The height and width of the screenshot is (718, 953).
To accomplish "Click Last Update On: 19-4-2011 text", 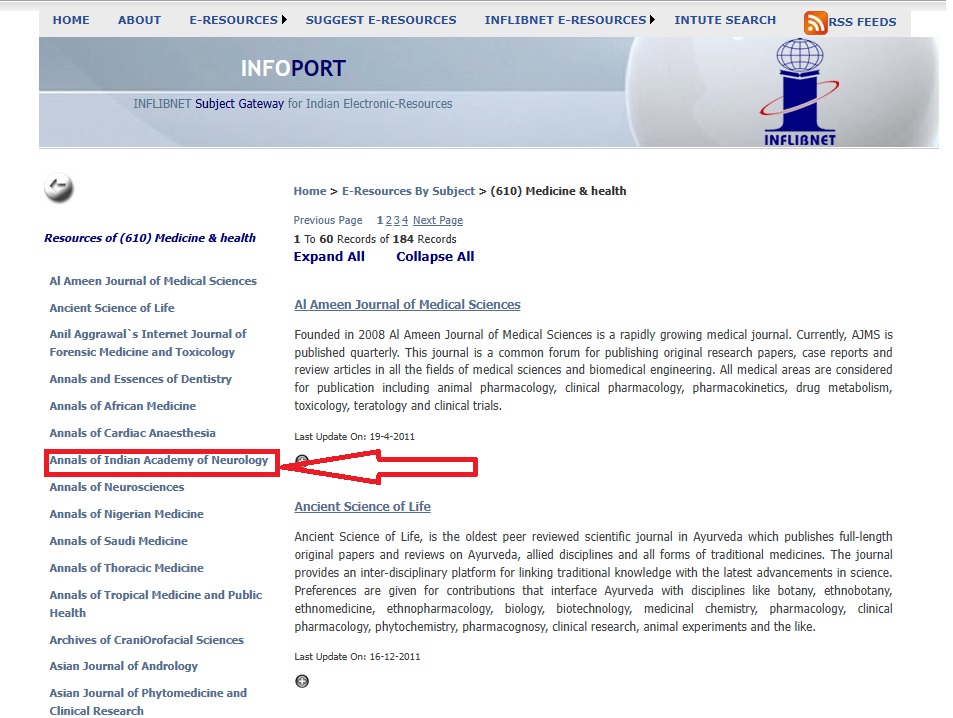I will (354, 437).
